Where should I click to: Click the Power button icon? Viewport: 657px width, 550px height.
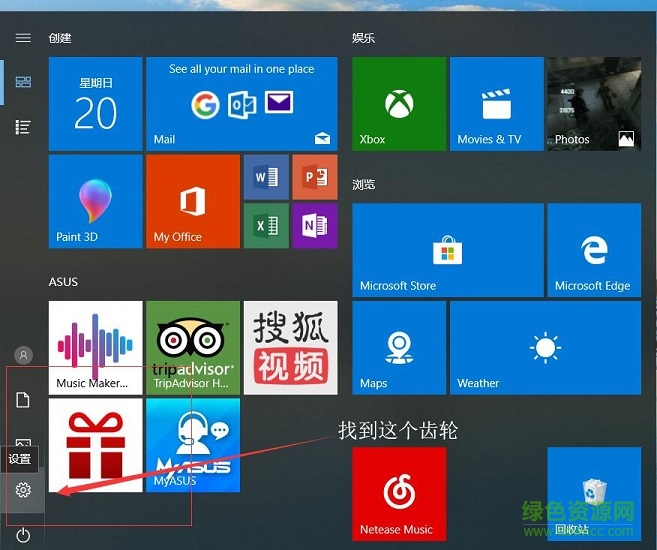23,535
